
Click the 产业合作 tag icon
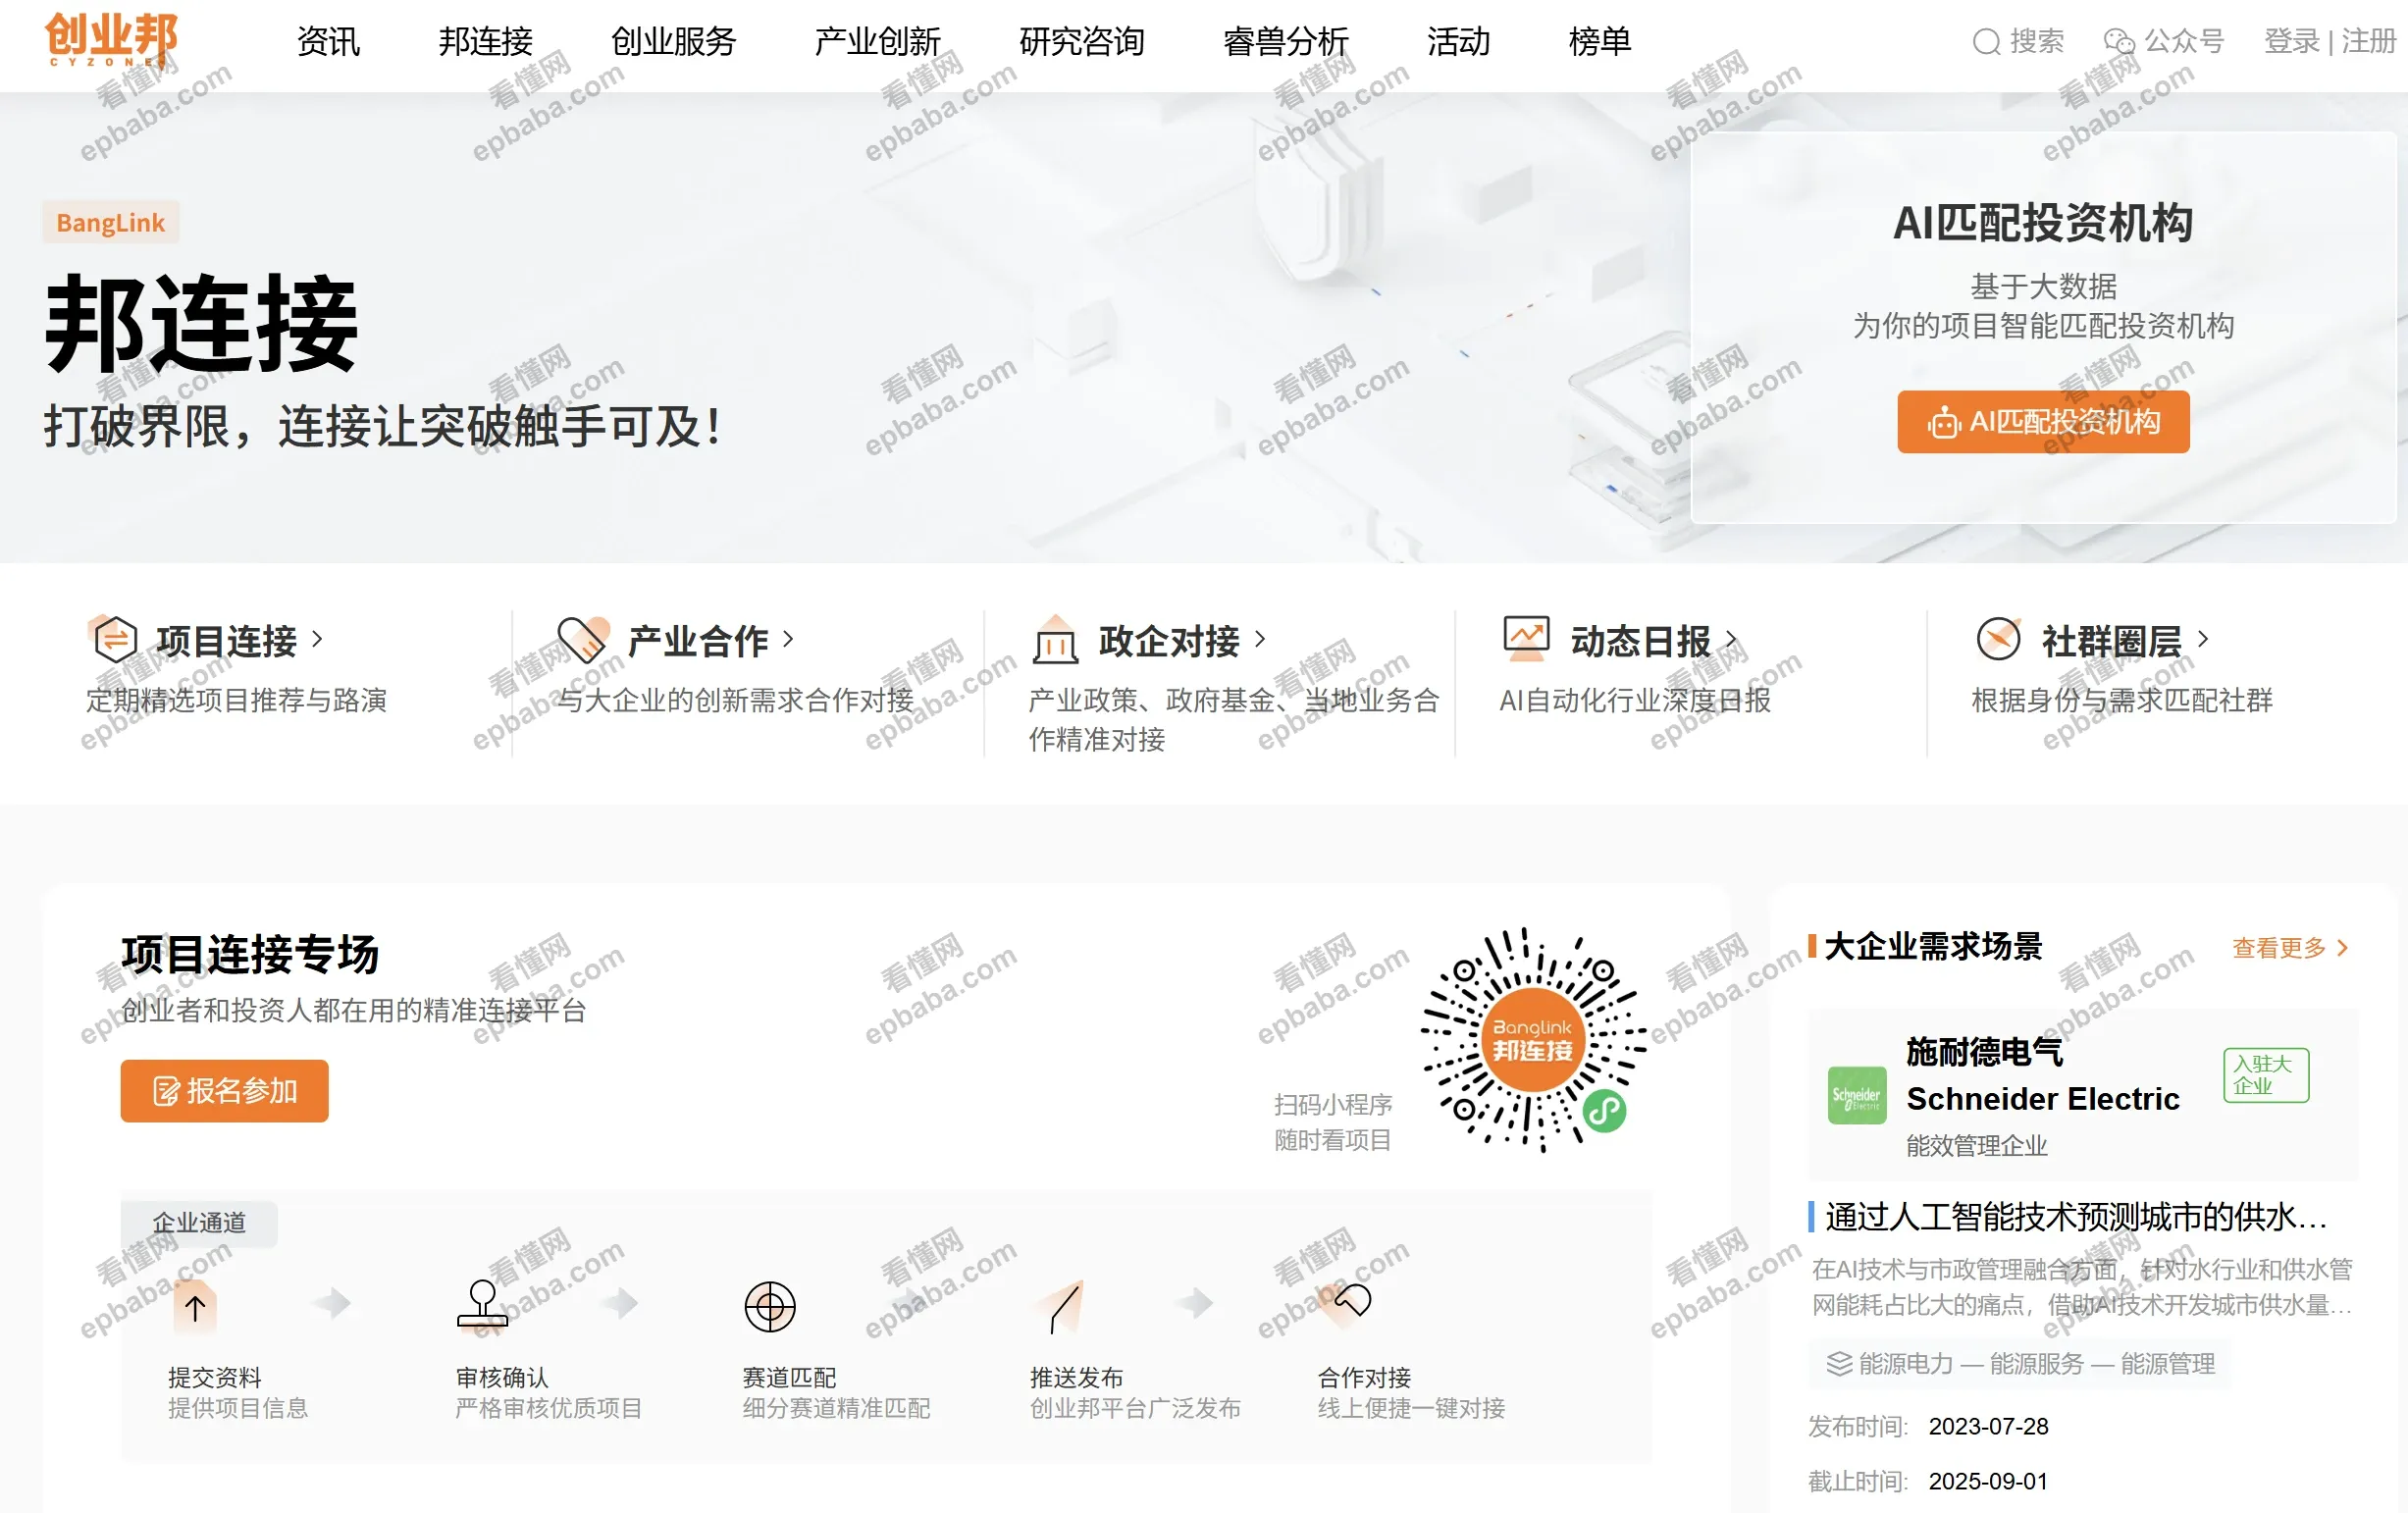[x=584, y=639]
